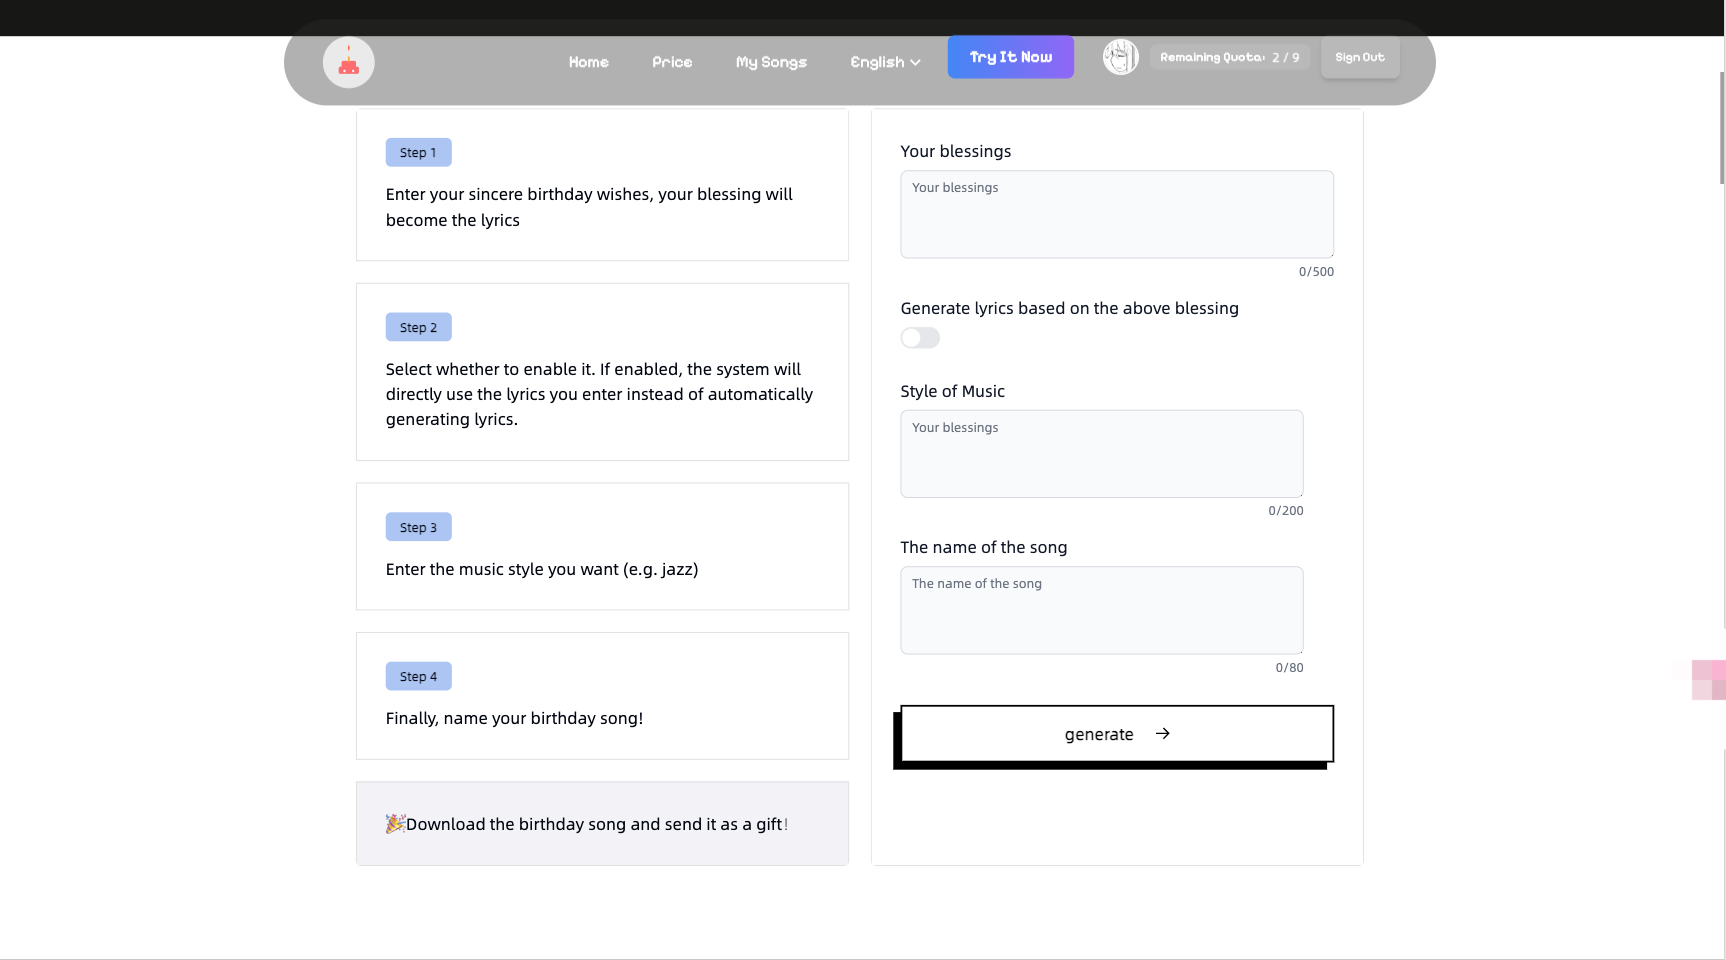
Task: Open My Songs in navigation
Action: tap(771, 62)
